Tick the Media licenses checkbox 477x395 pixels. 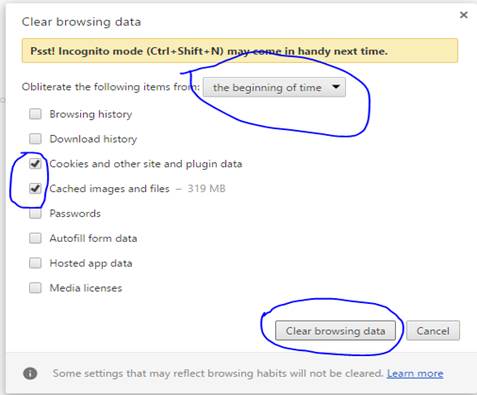pyautogui.click(x=35, y=288)
